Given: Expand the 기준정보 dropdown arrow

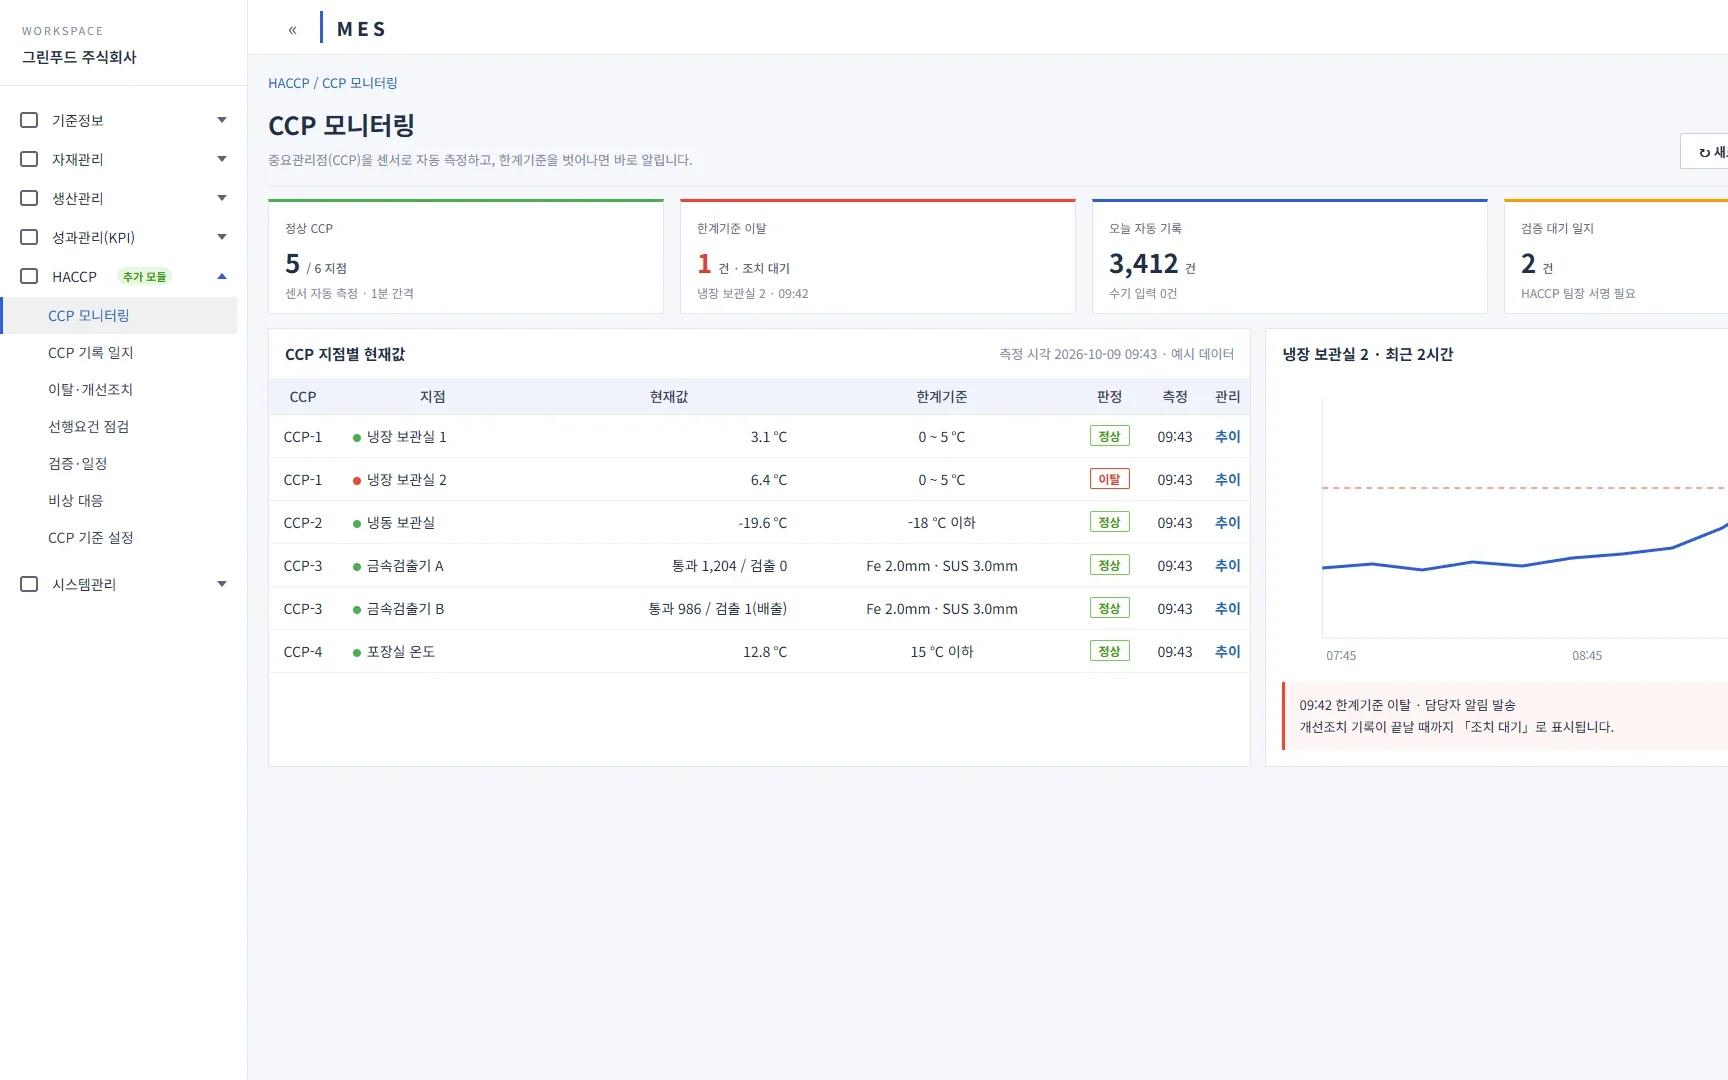Looking at the screenshot, I should tap(222, 120).
